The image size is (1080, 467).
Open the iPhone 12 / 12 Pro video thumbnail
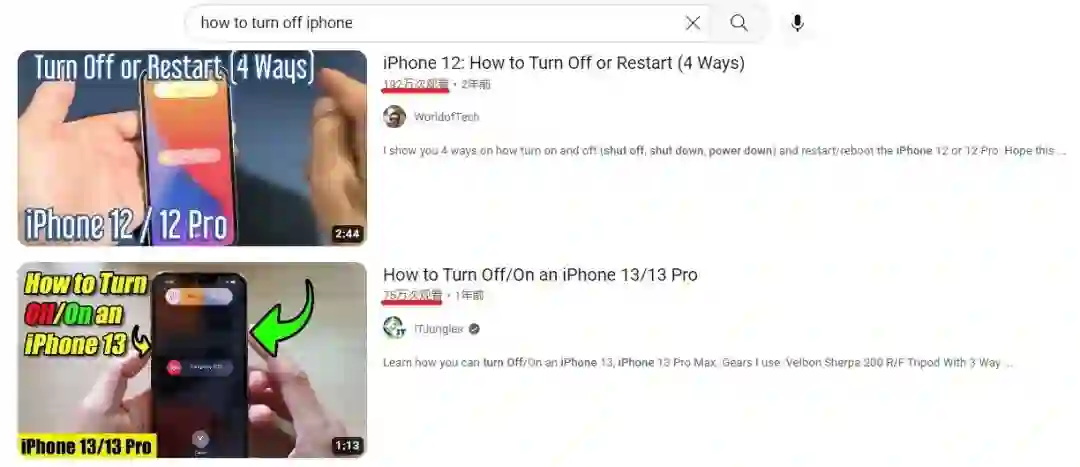192,147
